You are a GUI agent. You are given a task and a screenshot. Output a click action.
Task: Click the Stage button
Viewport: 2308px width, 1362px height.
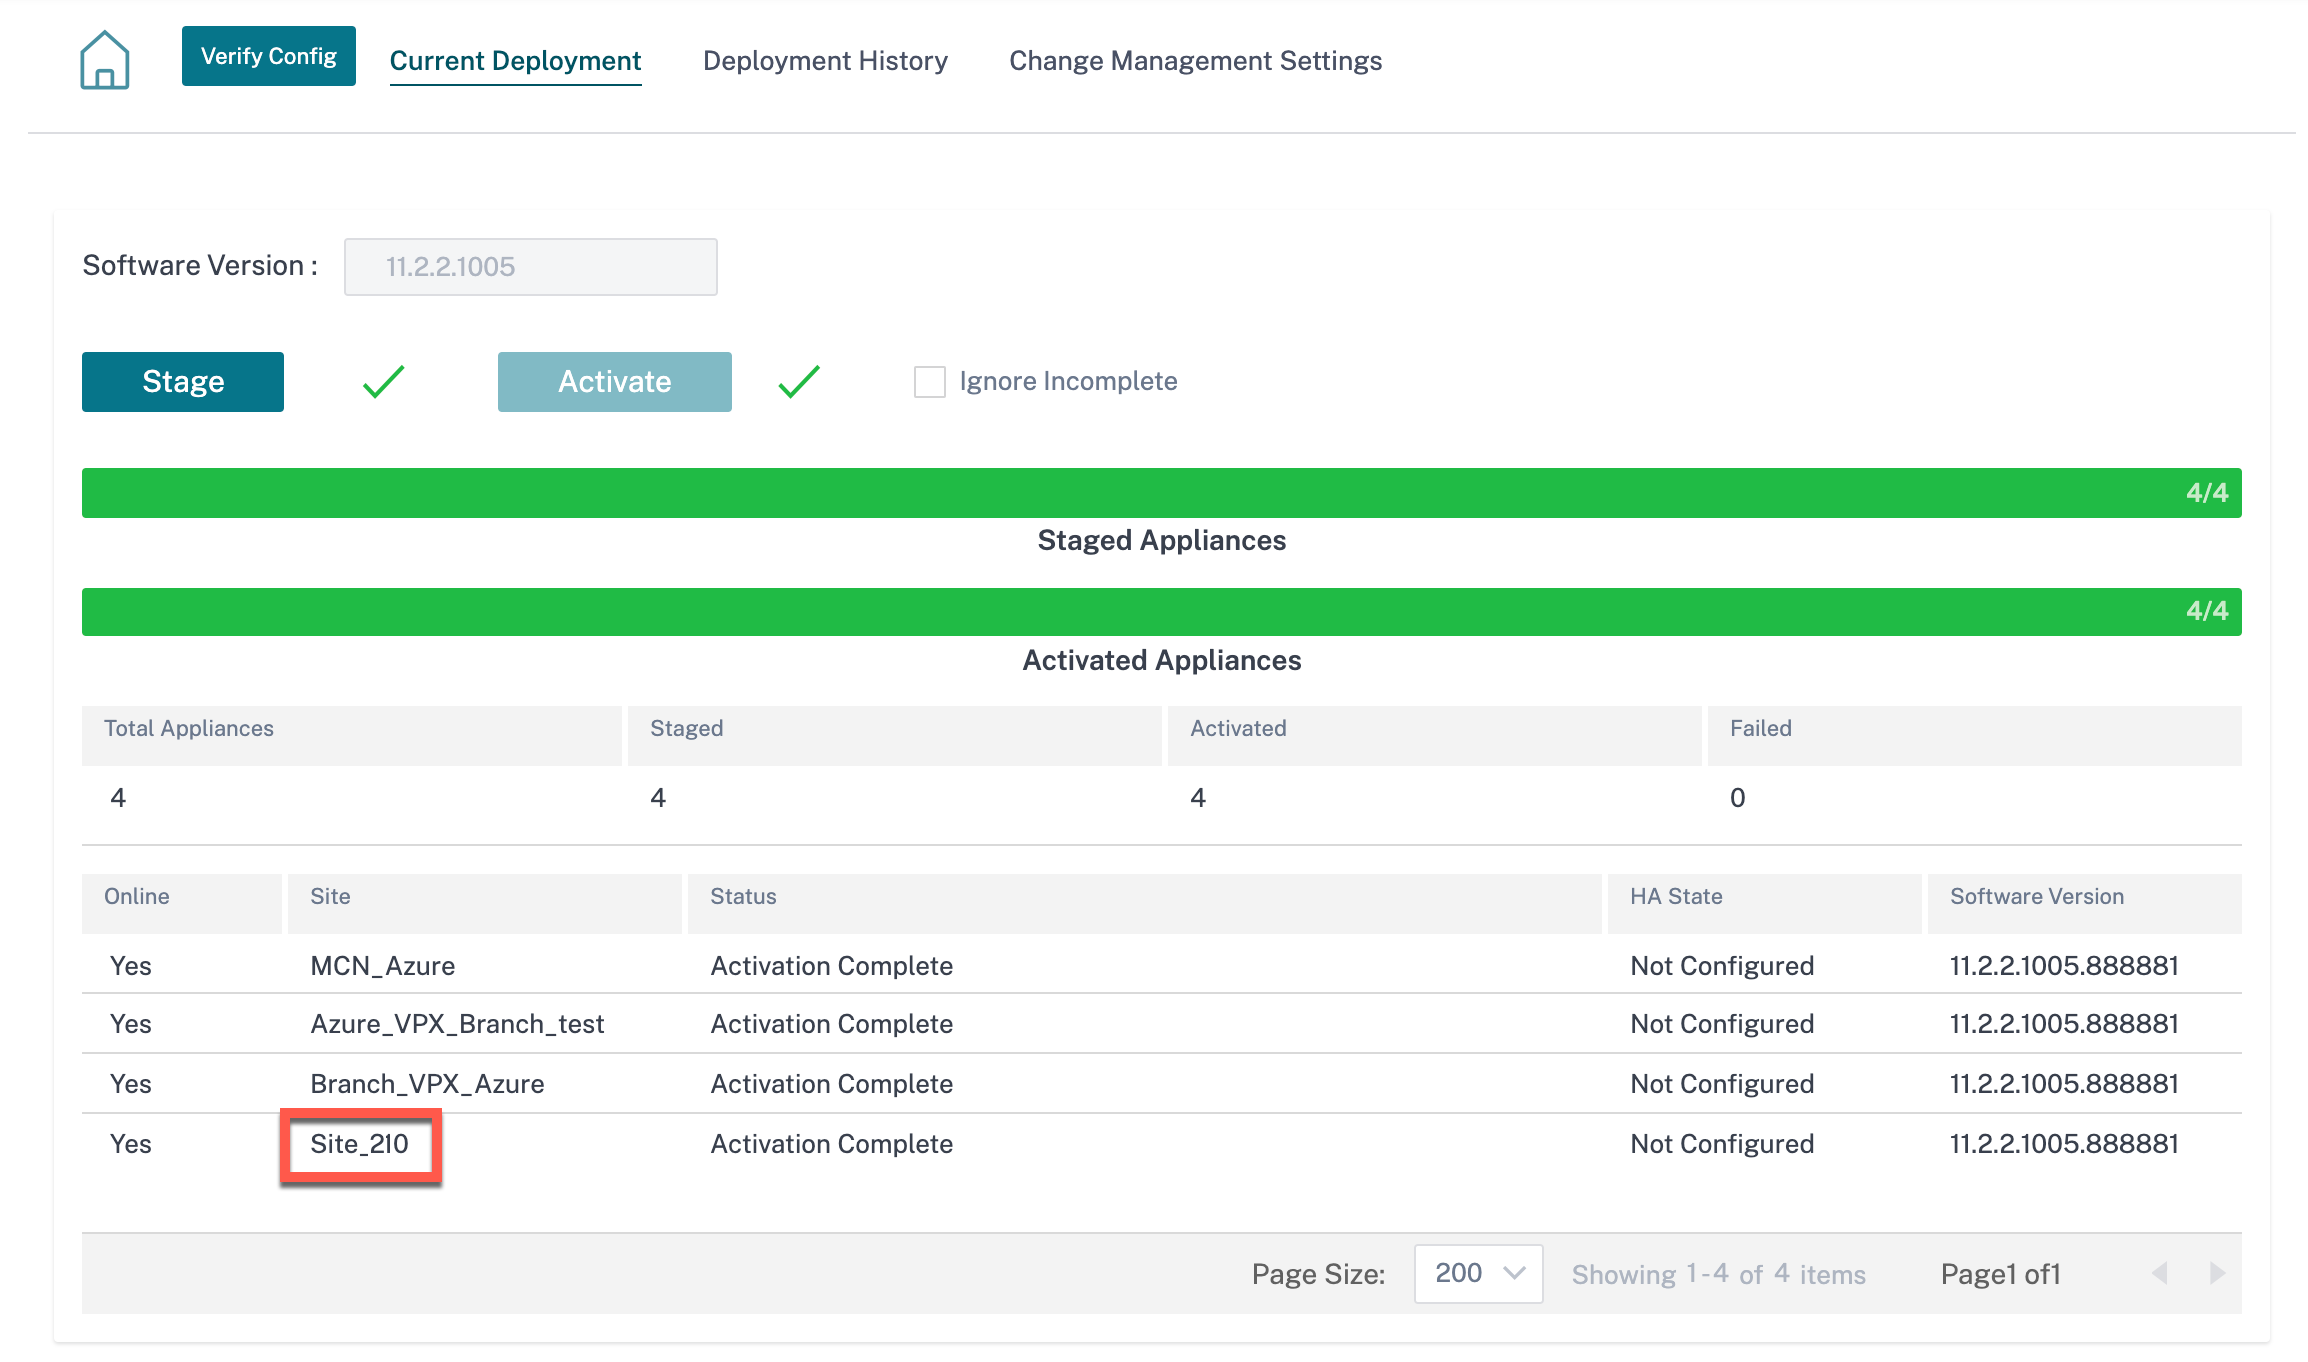pos(183,381)
